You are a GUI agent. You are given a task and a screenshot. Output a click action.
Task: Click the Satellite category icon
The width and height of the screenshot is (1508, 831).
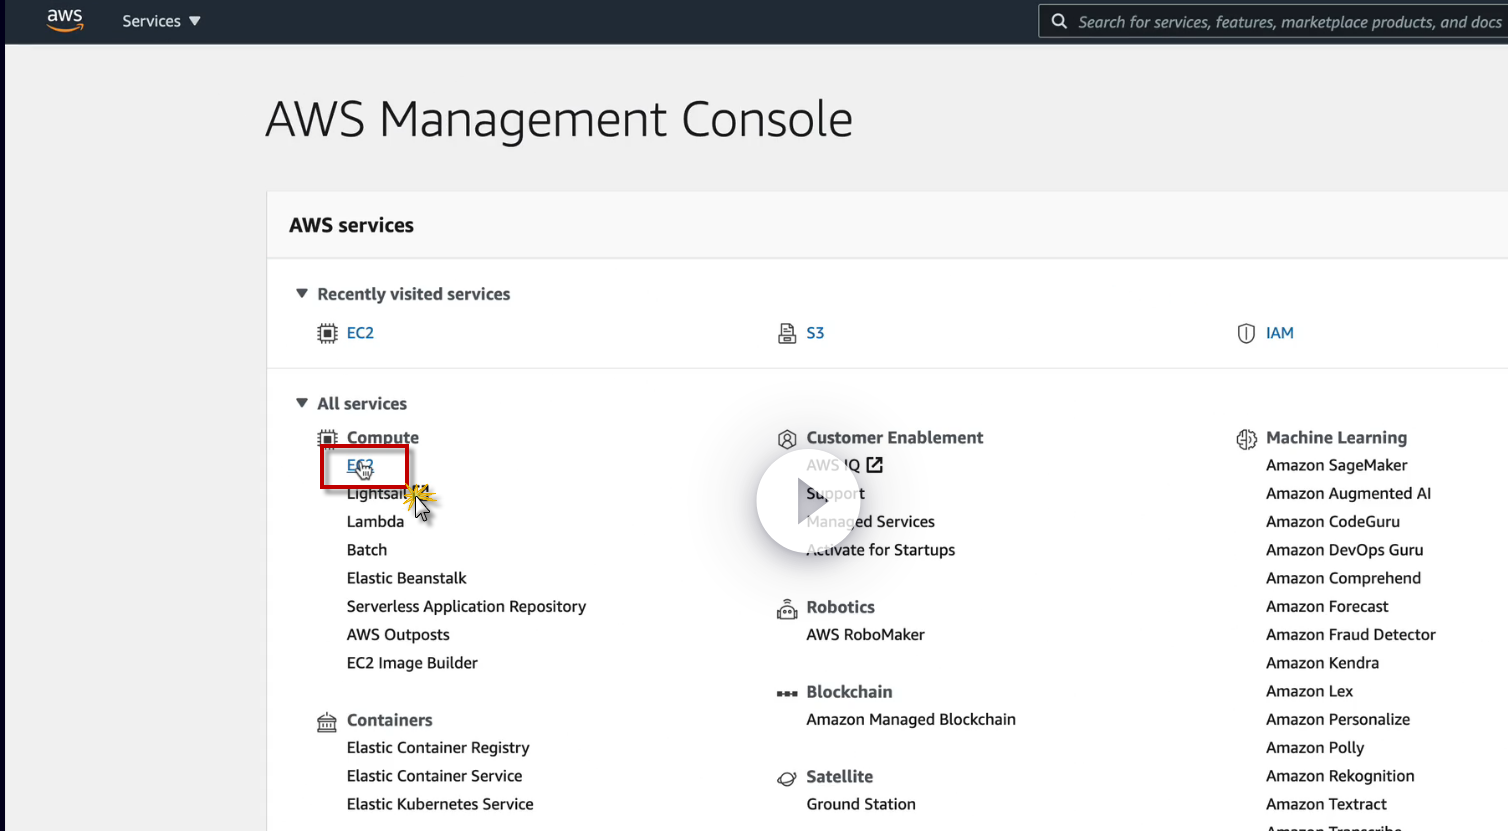[787, 778]
